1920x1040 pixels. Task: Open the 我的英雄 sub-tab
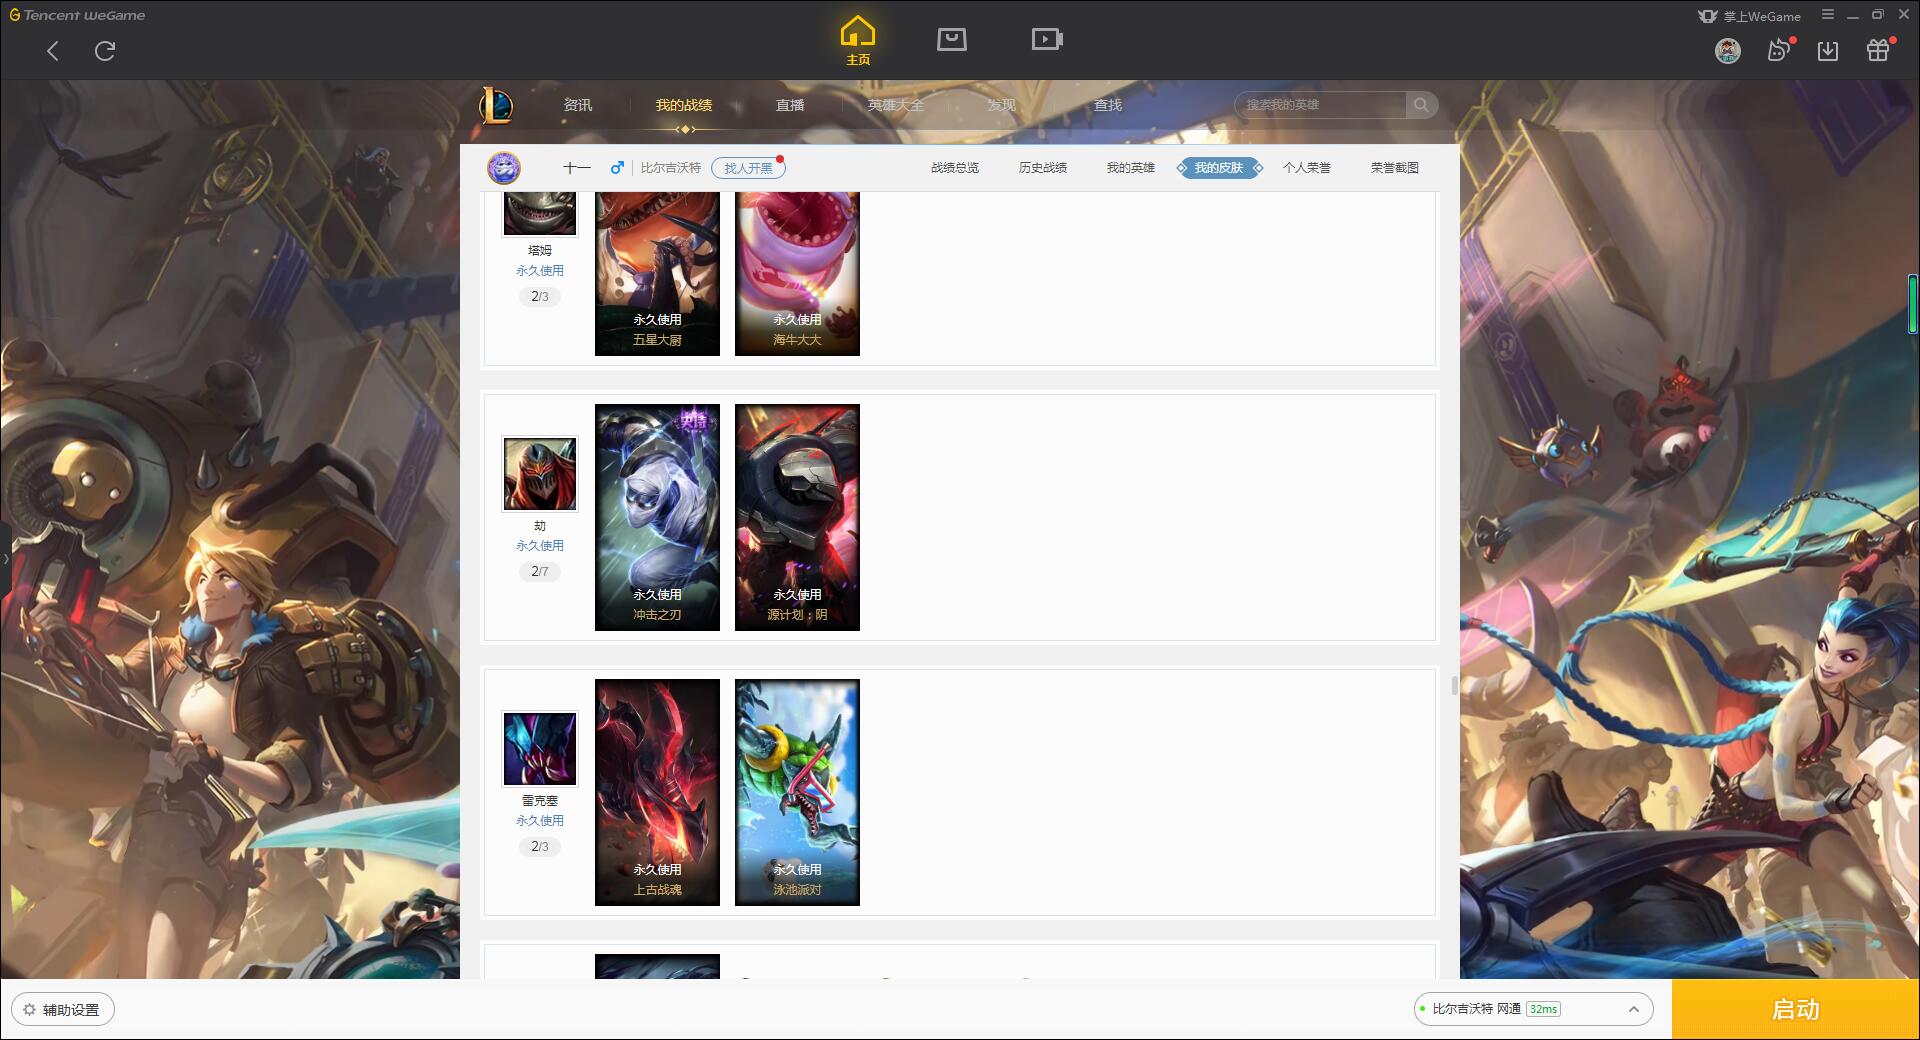pos(1131,168)
